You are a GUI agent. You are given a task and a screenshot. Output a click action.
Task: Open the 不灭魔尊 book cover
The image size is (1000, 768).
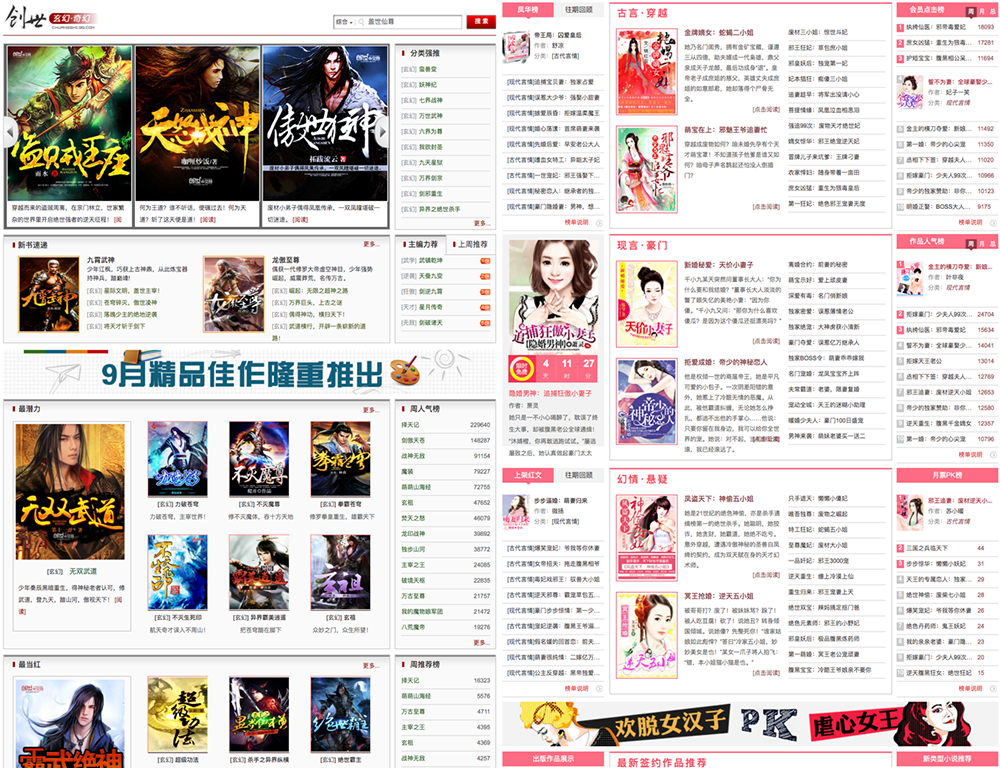(x=259, y=459)
